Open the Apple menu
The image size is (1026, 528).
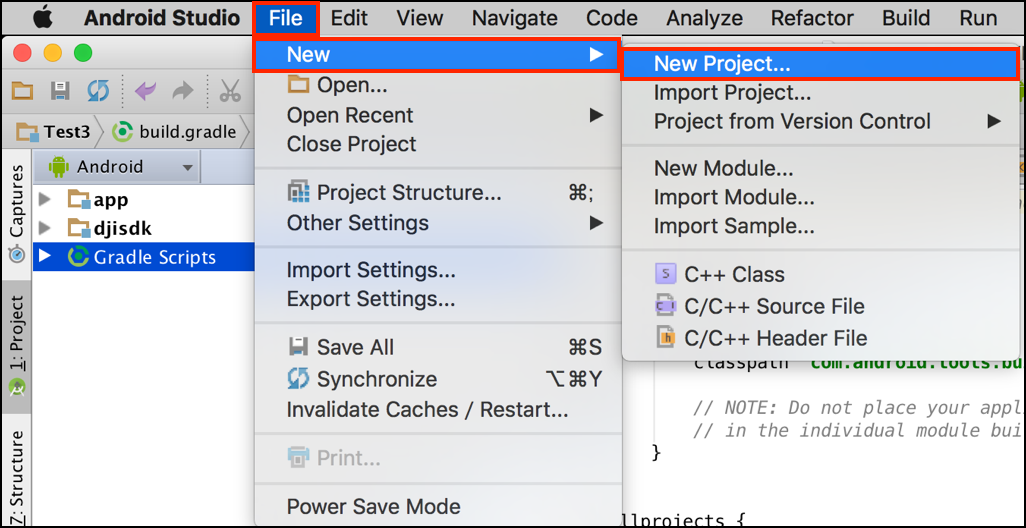(x=42, y=18)
